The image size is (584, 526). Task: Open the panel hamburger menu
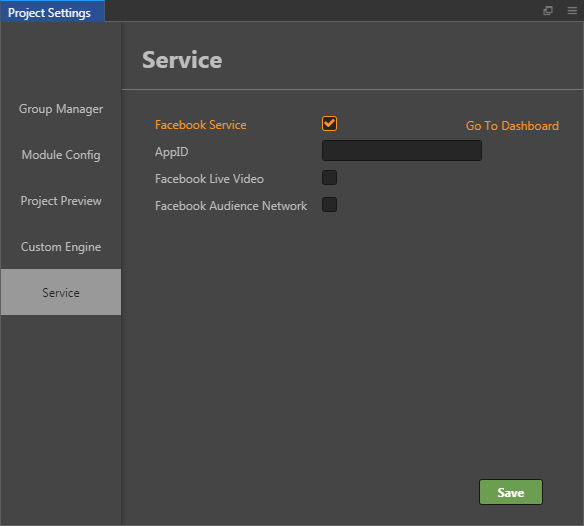click(x=572, y=10)
